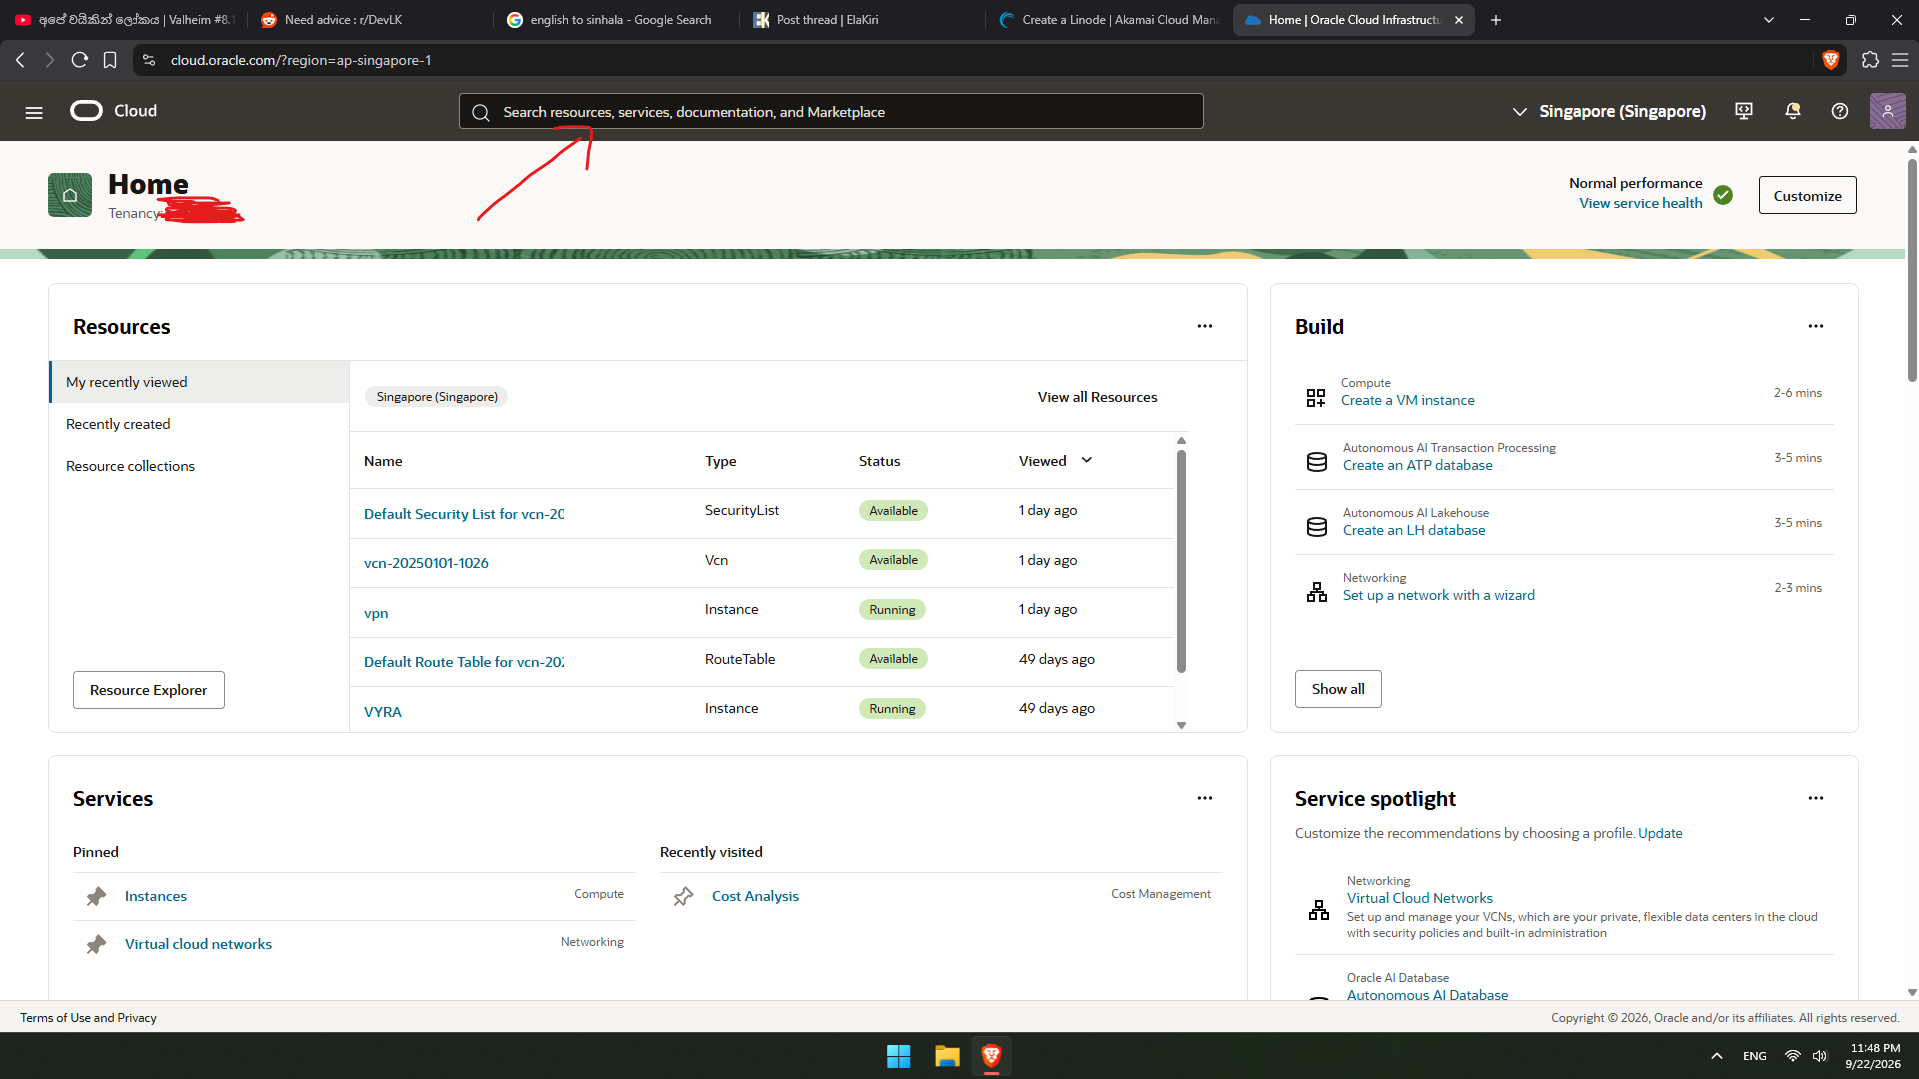Select the Resource collections tab
The height and width of the screenshot is (1079, 1919).
pyautogui.click(x=199, y=466)
